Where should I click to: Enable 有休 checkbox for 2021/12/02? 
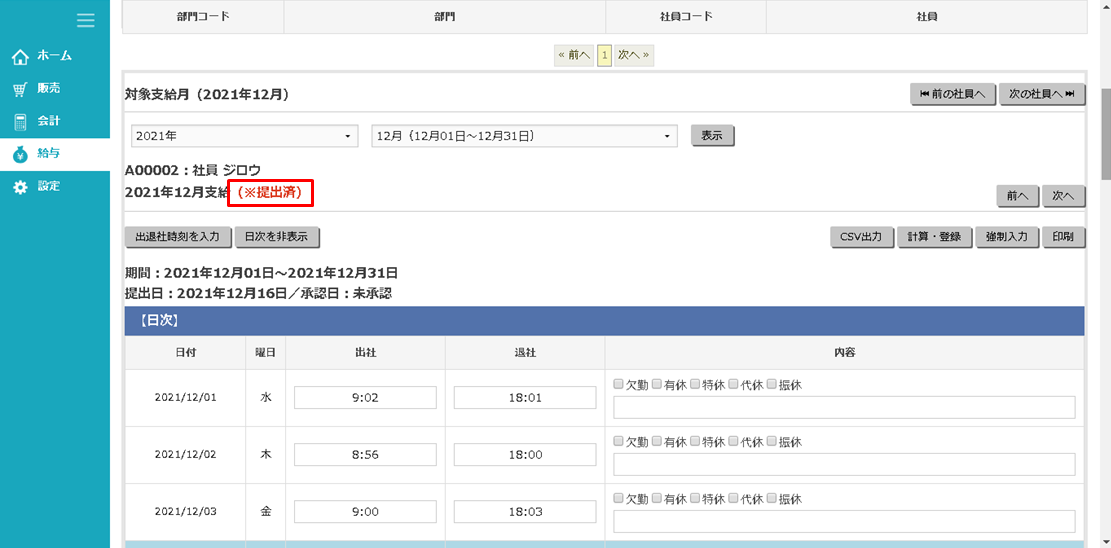tap(657, 441)
